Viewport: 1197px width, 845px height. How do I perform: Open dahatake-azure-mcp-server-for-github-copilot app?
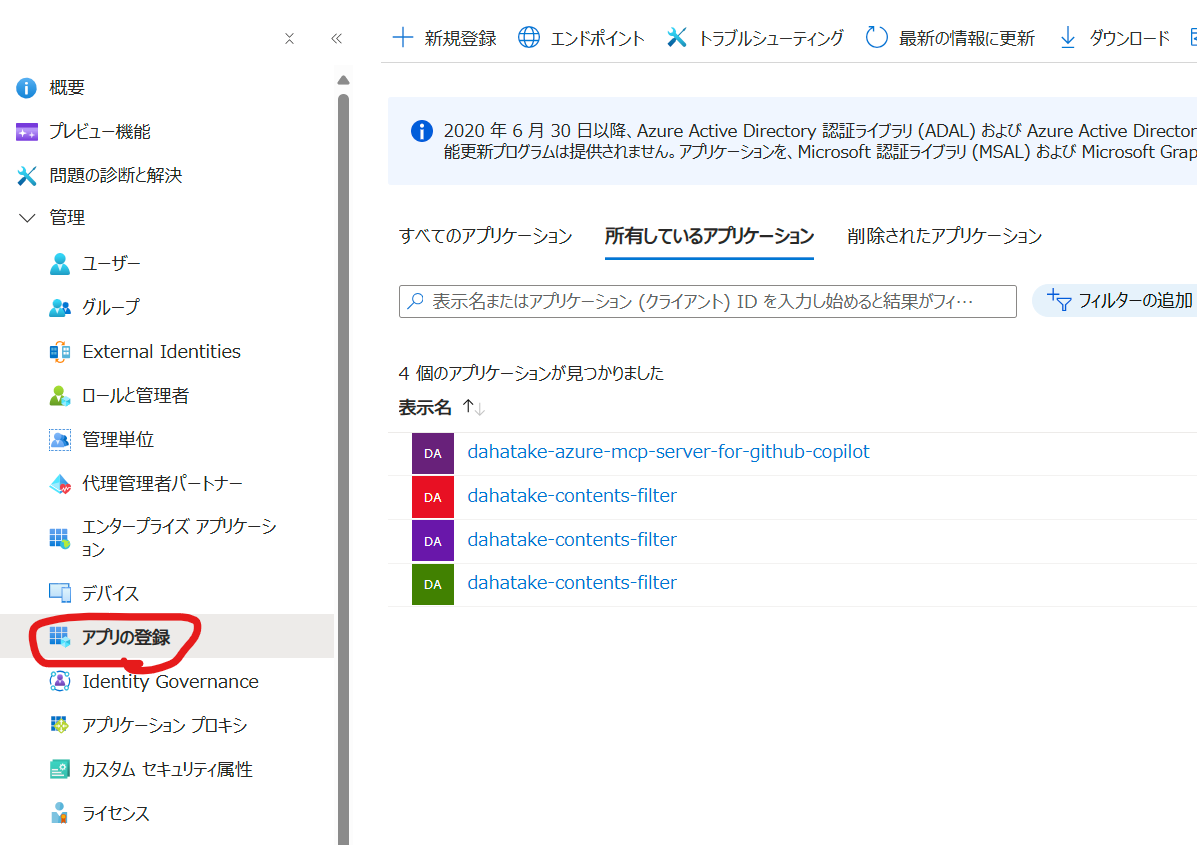668,452
